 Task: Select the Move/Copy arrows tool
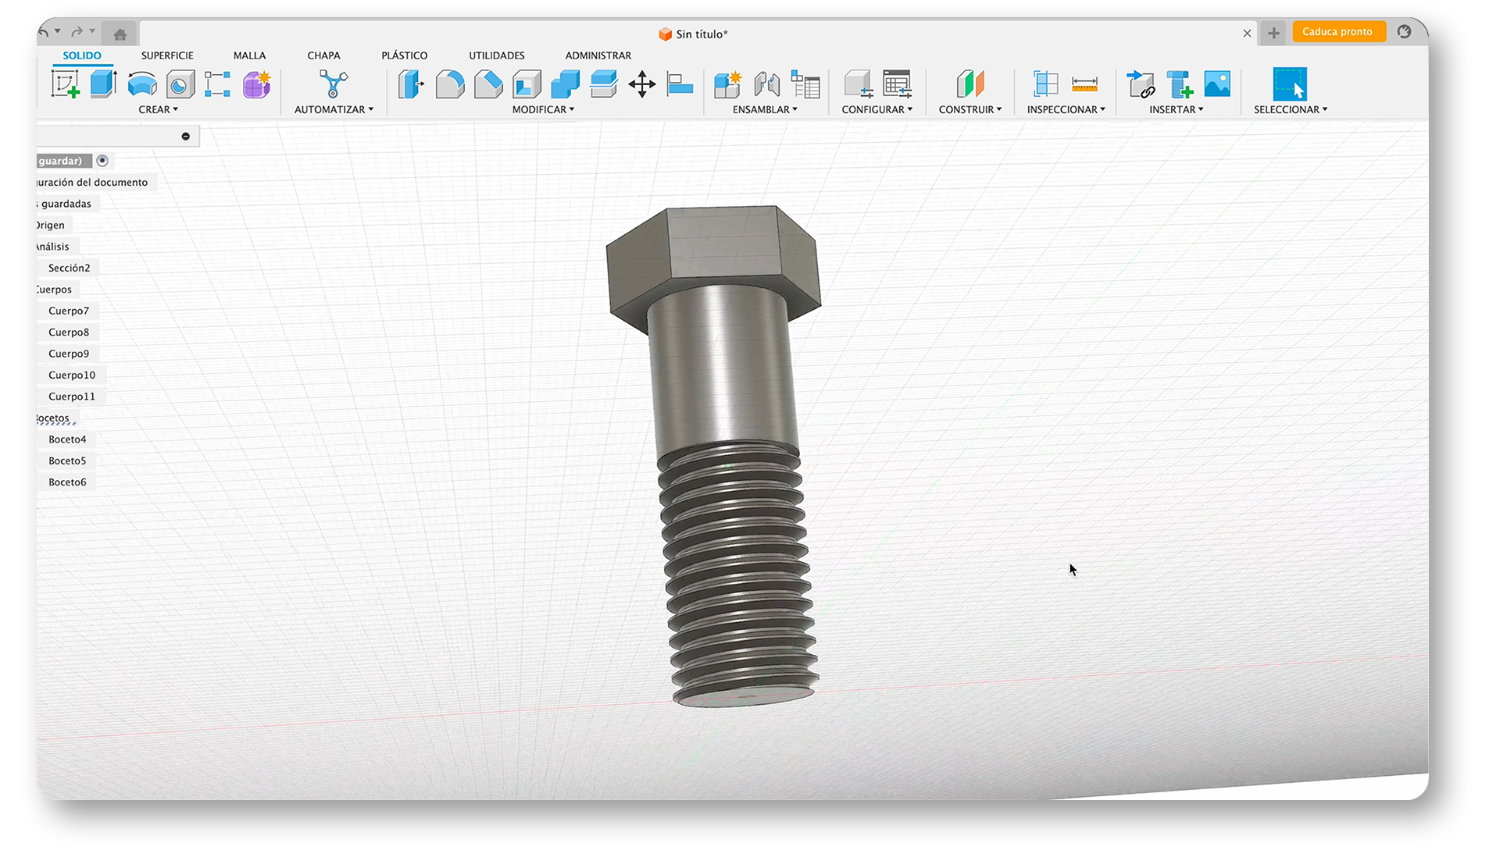(642, 85)
